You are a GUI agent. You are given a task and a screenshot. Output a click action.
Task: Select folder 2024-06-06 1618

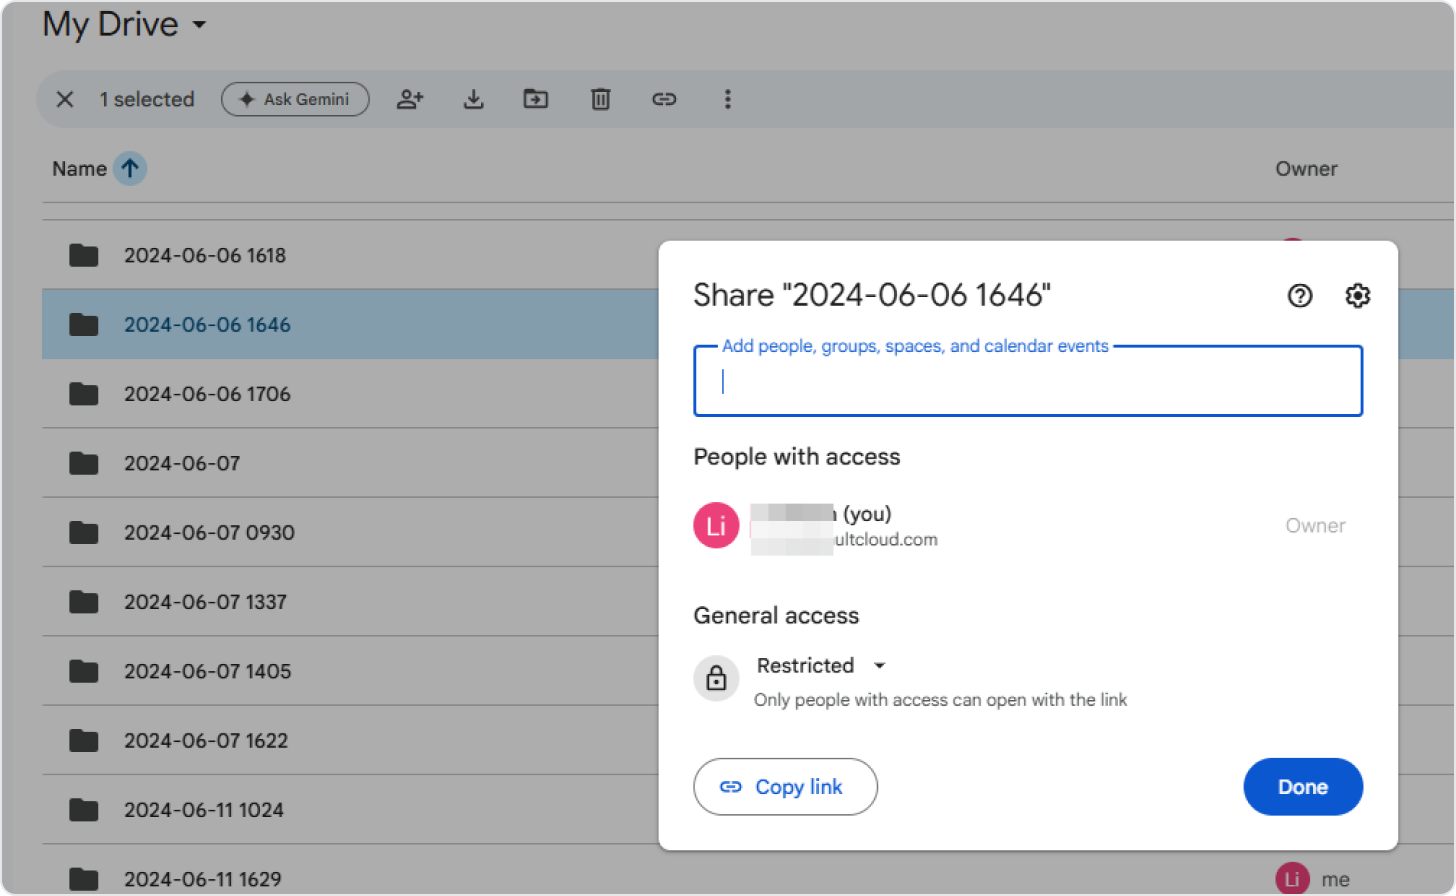click(x=205, y=256)
